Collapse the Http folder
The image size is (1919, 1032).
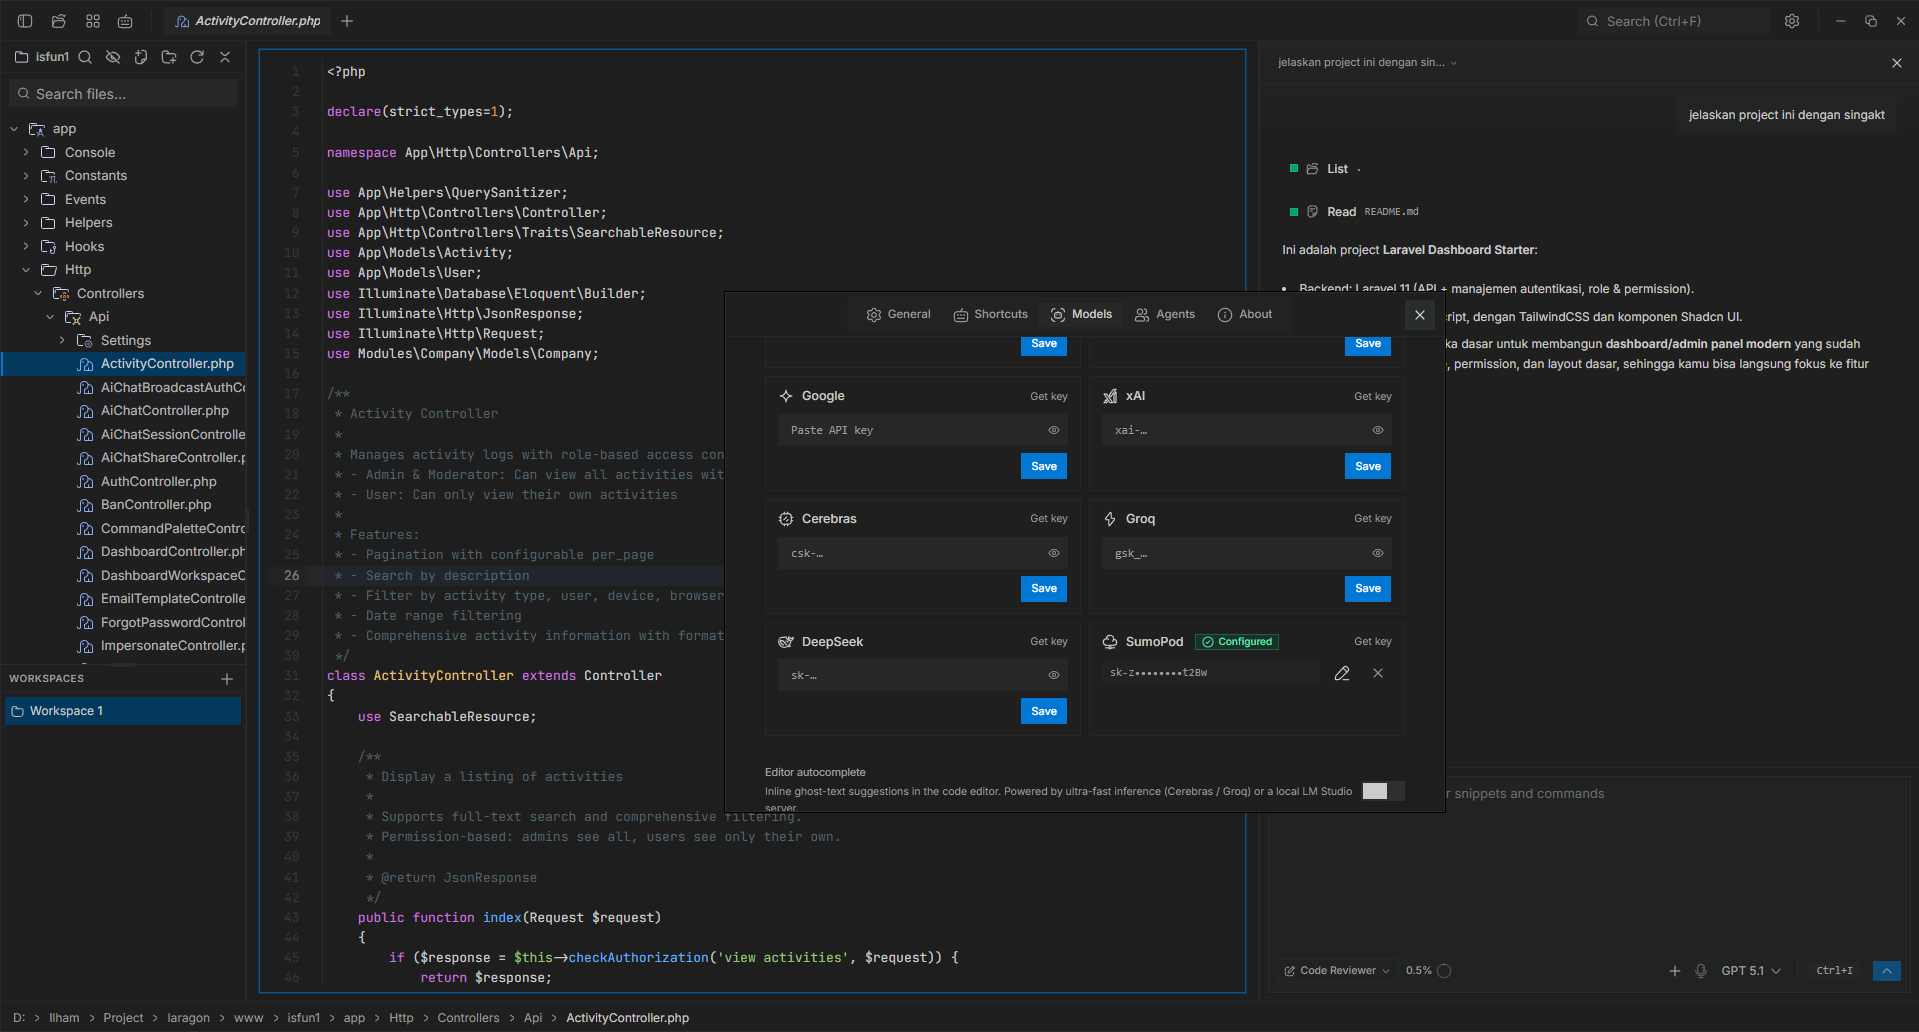(27, 270)
